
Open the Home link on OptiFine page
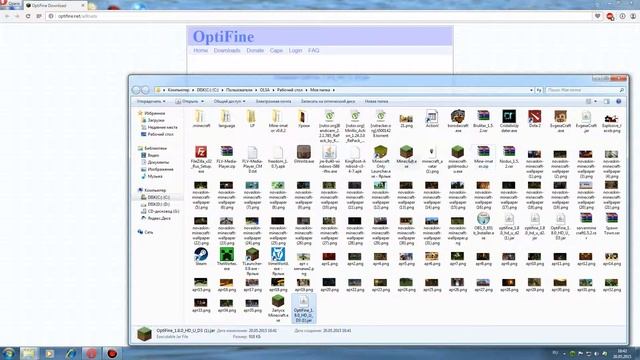coord(200,51)
